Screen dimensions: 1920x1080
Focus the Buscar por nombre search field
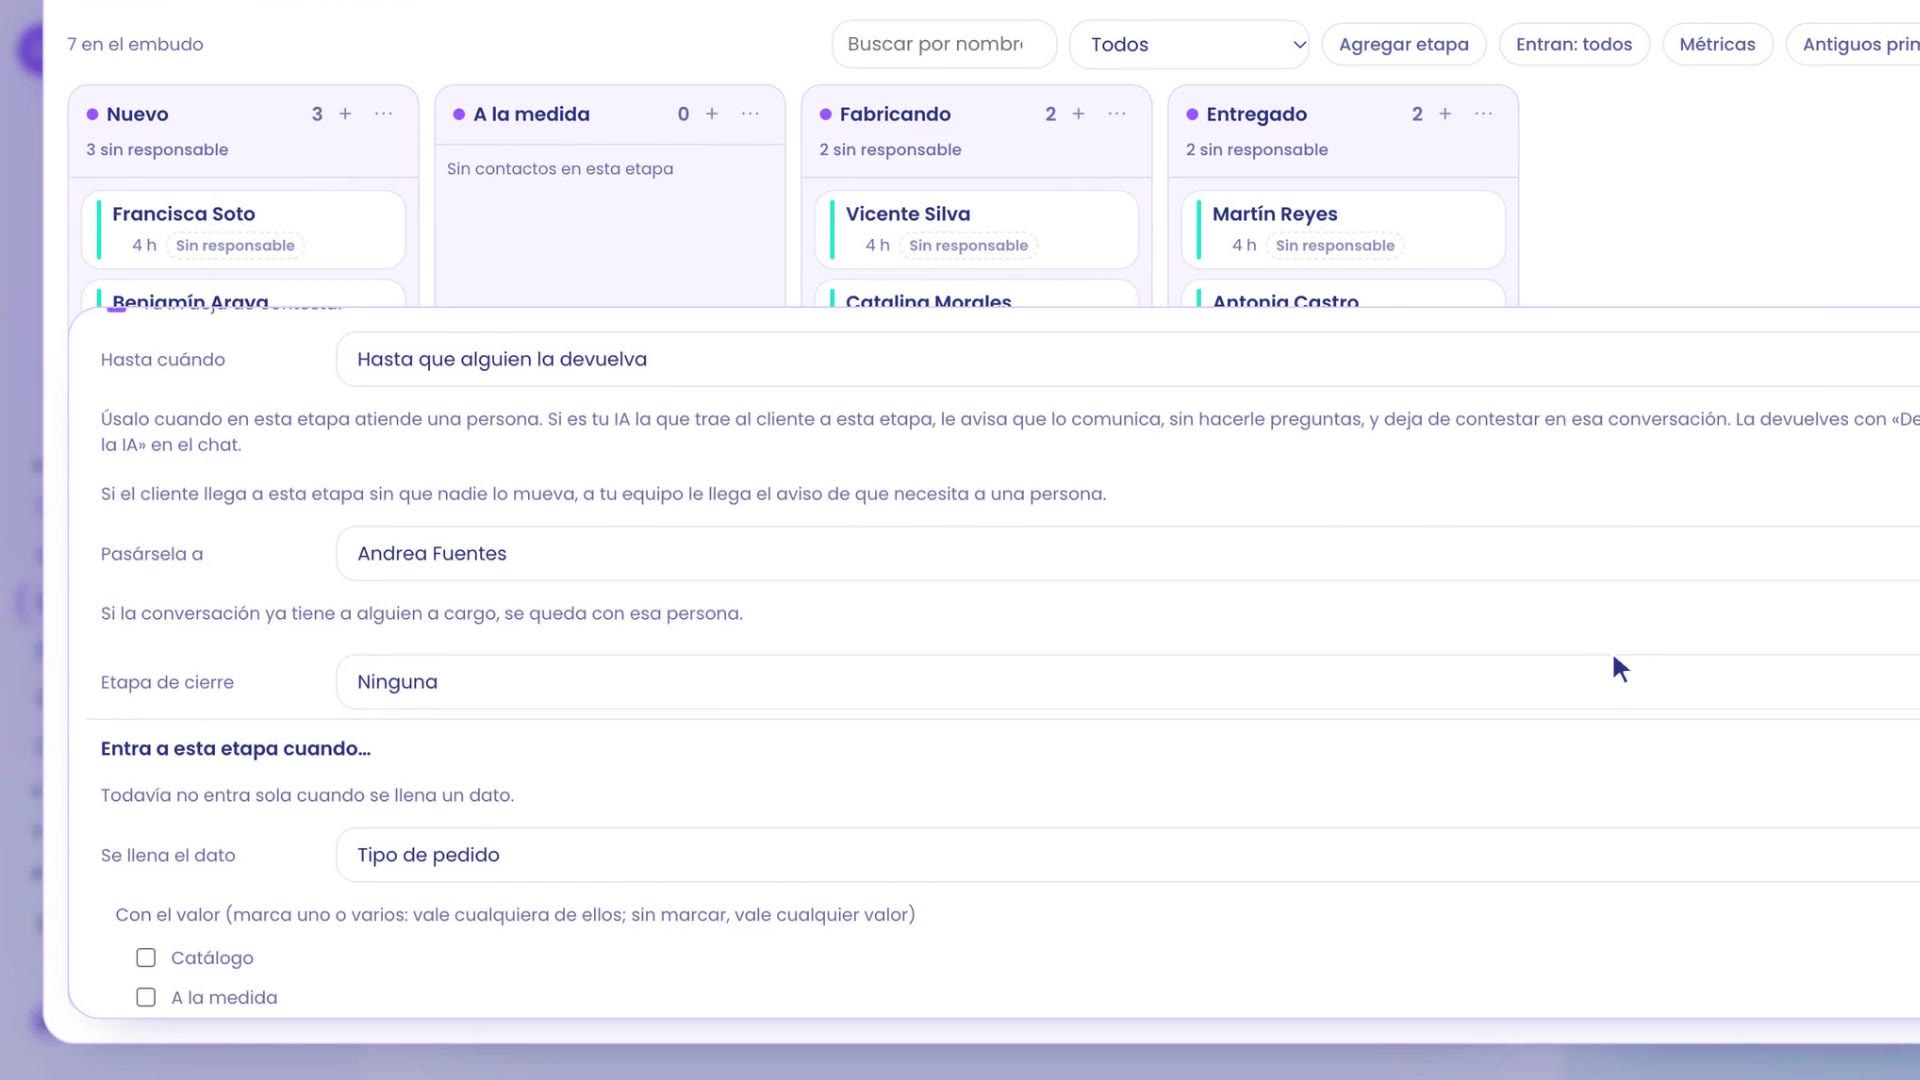tap(944, 45)
